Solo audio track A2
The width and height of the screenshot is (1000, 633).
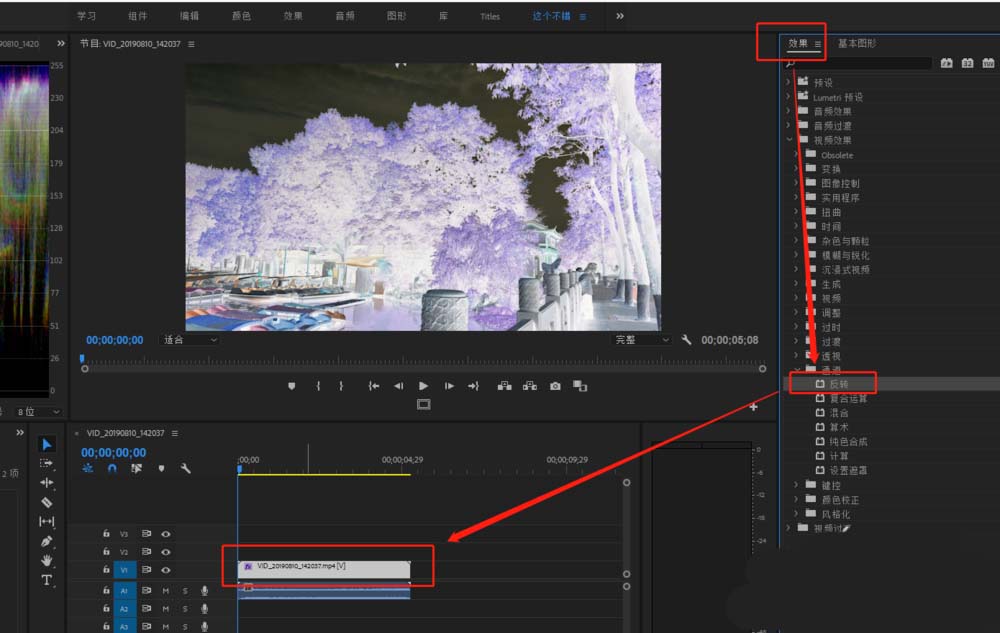click(x=186, y=609)
